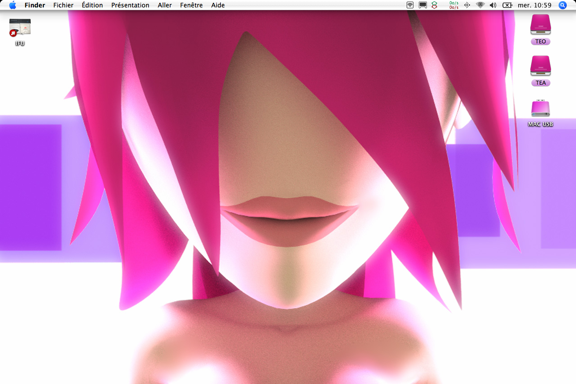
Task: Open the Fichier menu
Action: click(63, 5)
